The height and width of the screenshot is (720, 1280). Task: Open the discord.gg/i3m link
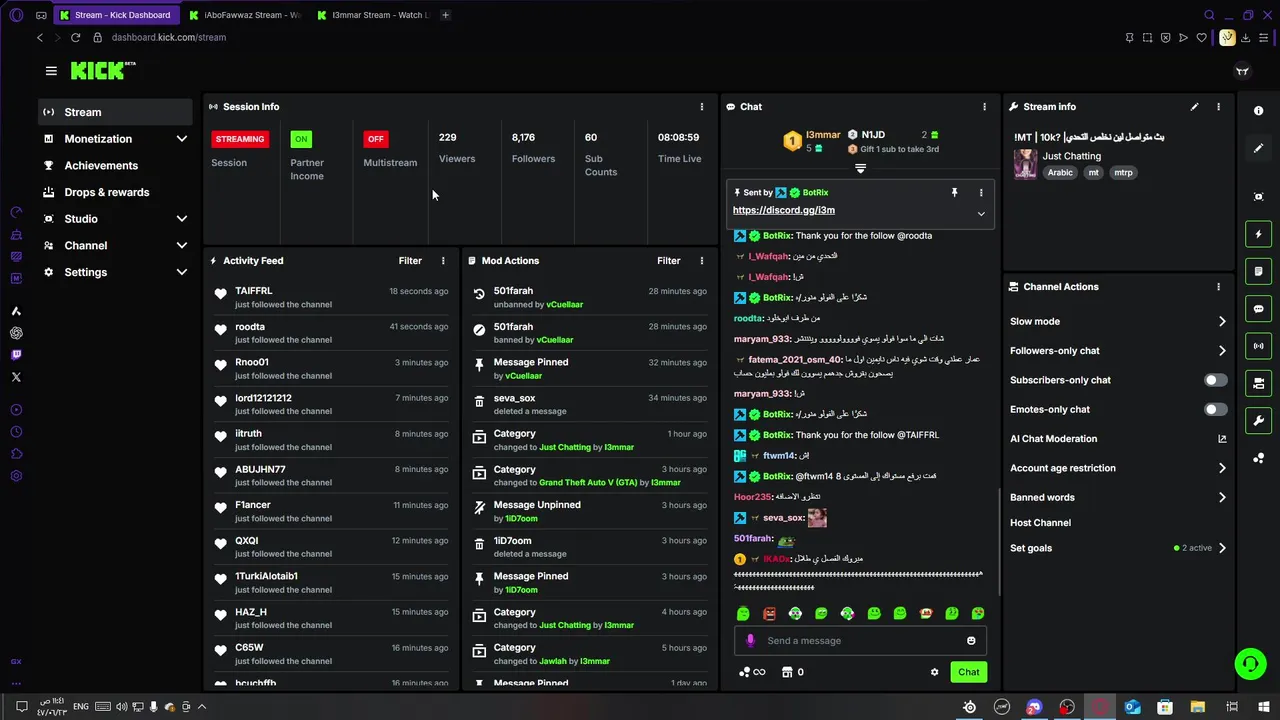click(783, 210)
